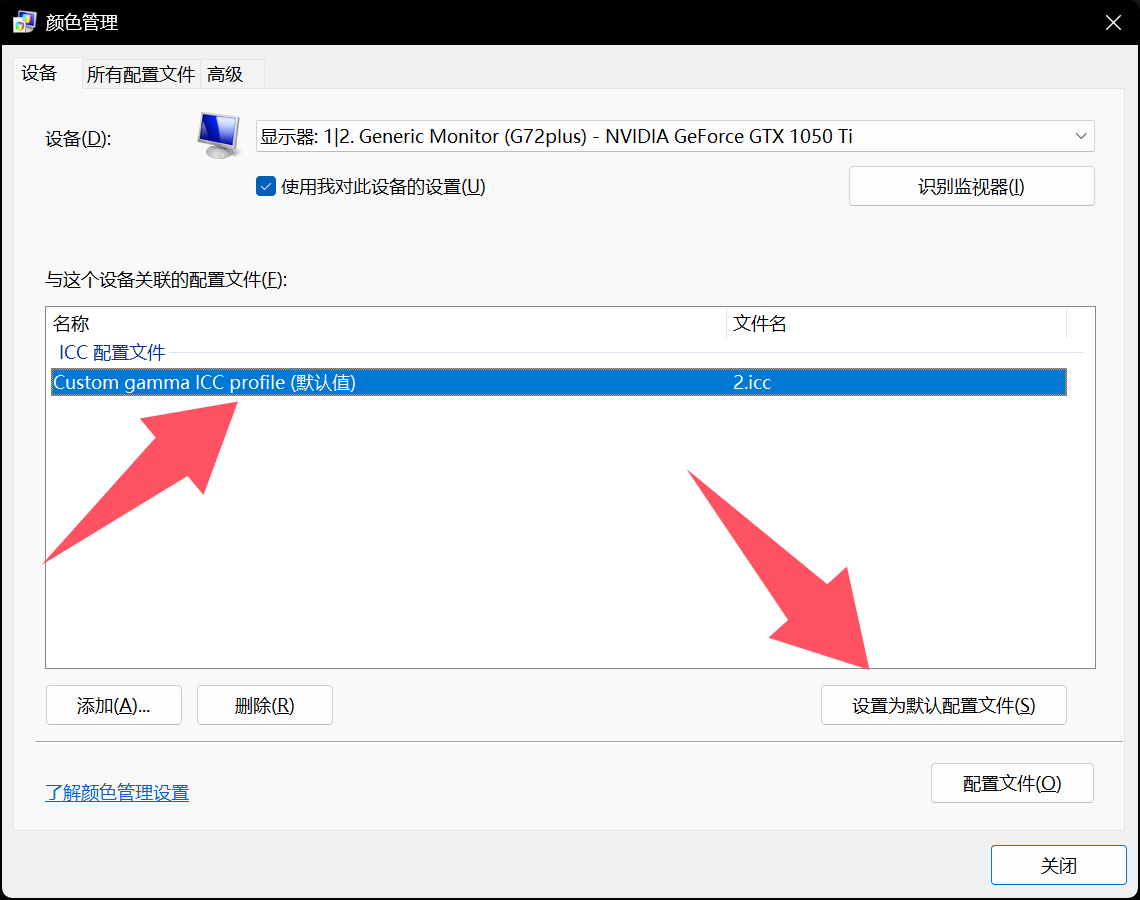Go to the 高级 tab
1140x900 pixels.
[226, 74]
